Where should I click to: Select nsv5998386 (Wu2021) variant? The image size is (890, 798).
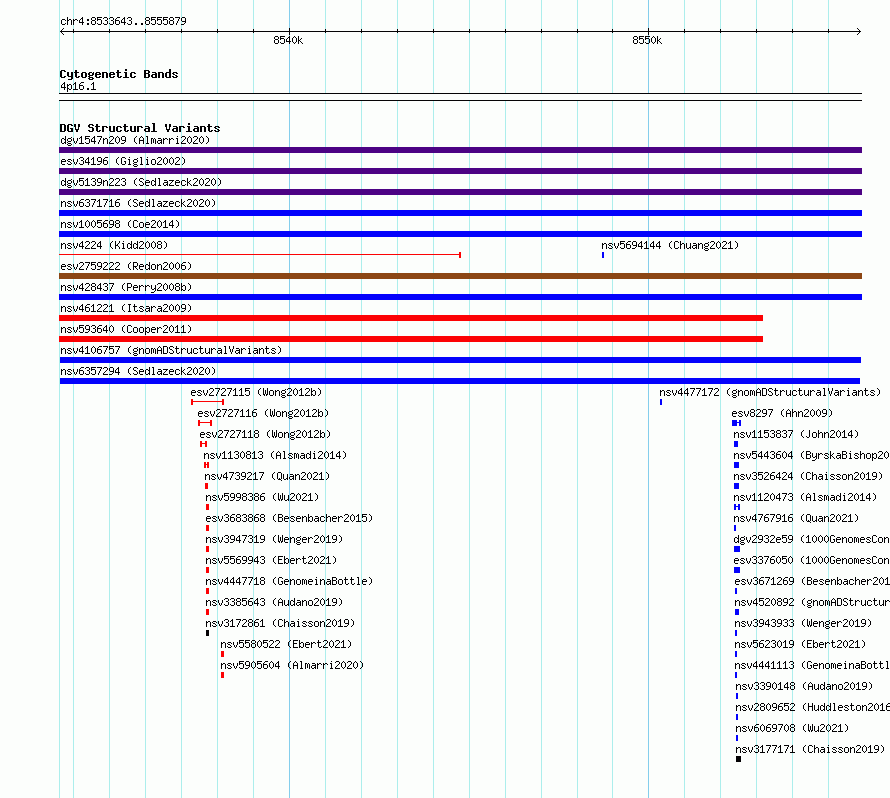tap(262, 497)
